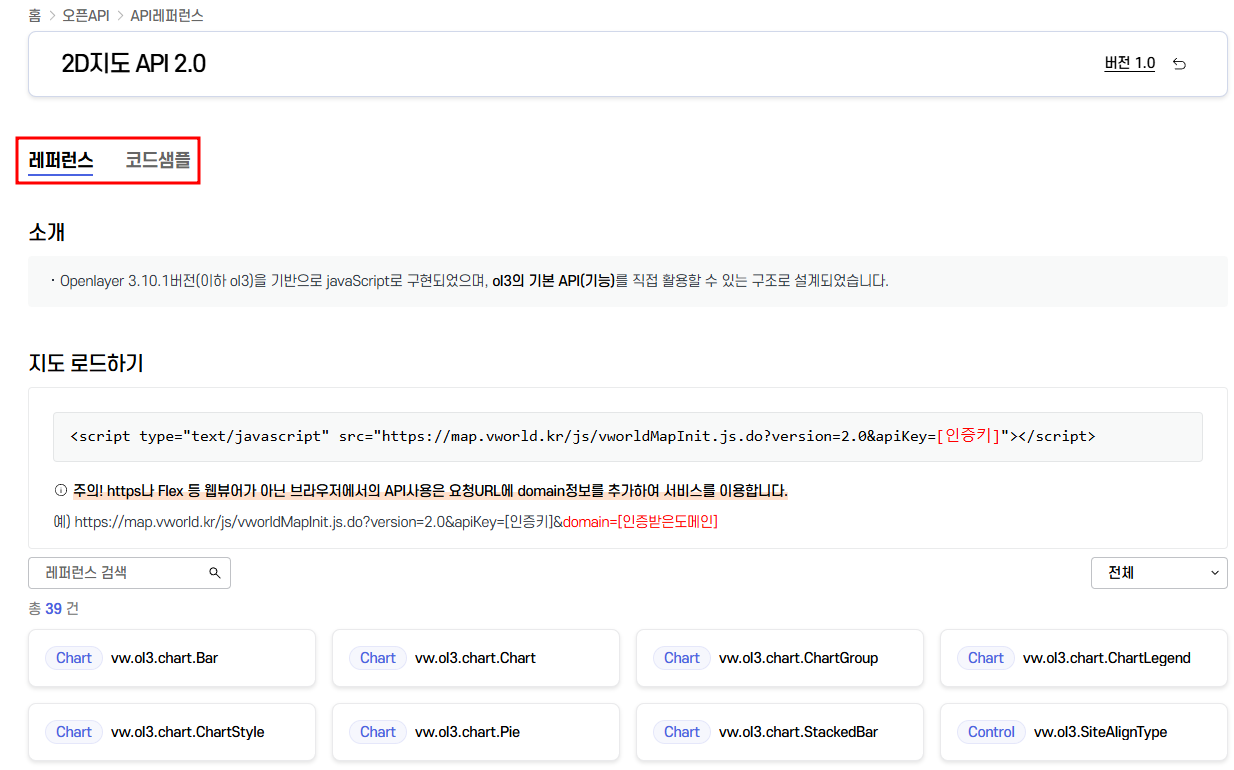The image size is (1234, 770).
Task: Open API레퍼런스 breadcrumb link
Action: pyautogui.click(x=167, y=16)
